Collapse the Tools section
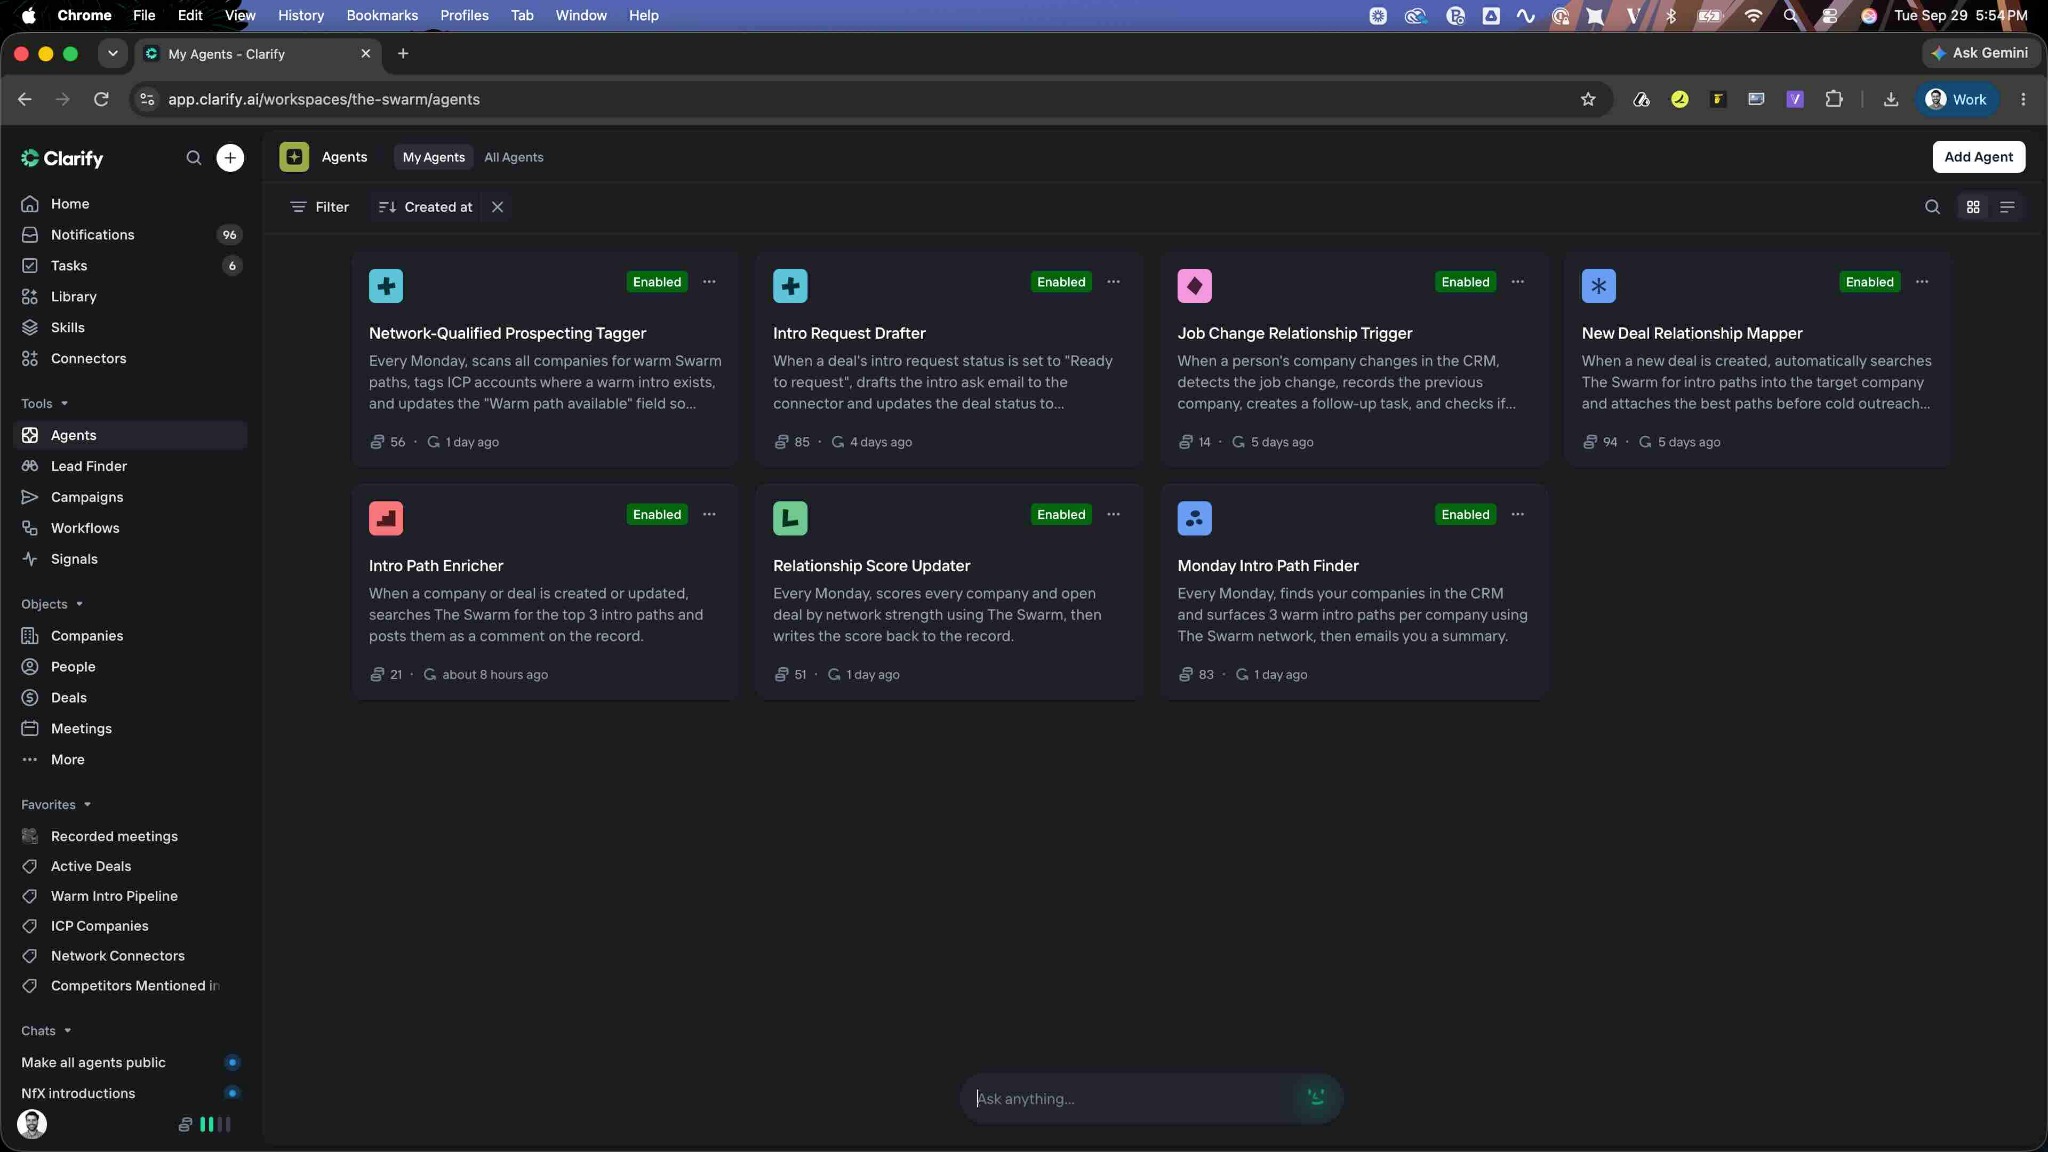Viewport: 2048px width, 1152px height. coord(45,404)
